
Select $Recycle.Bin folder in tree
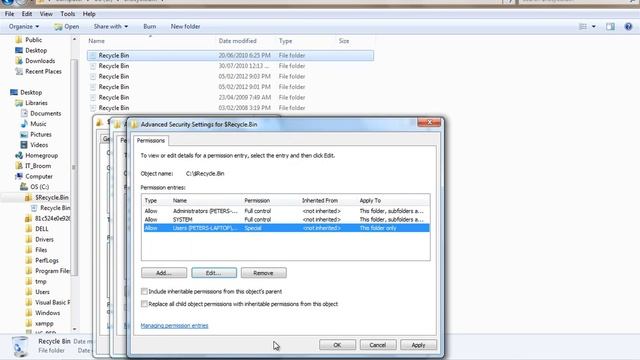(x=47, y=198)
